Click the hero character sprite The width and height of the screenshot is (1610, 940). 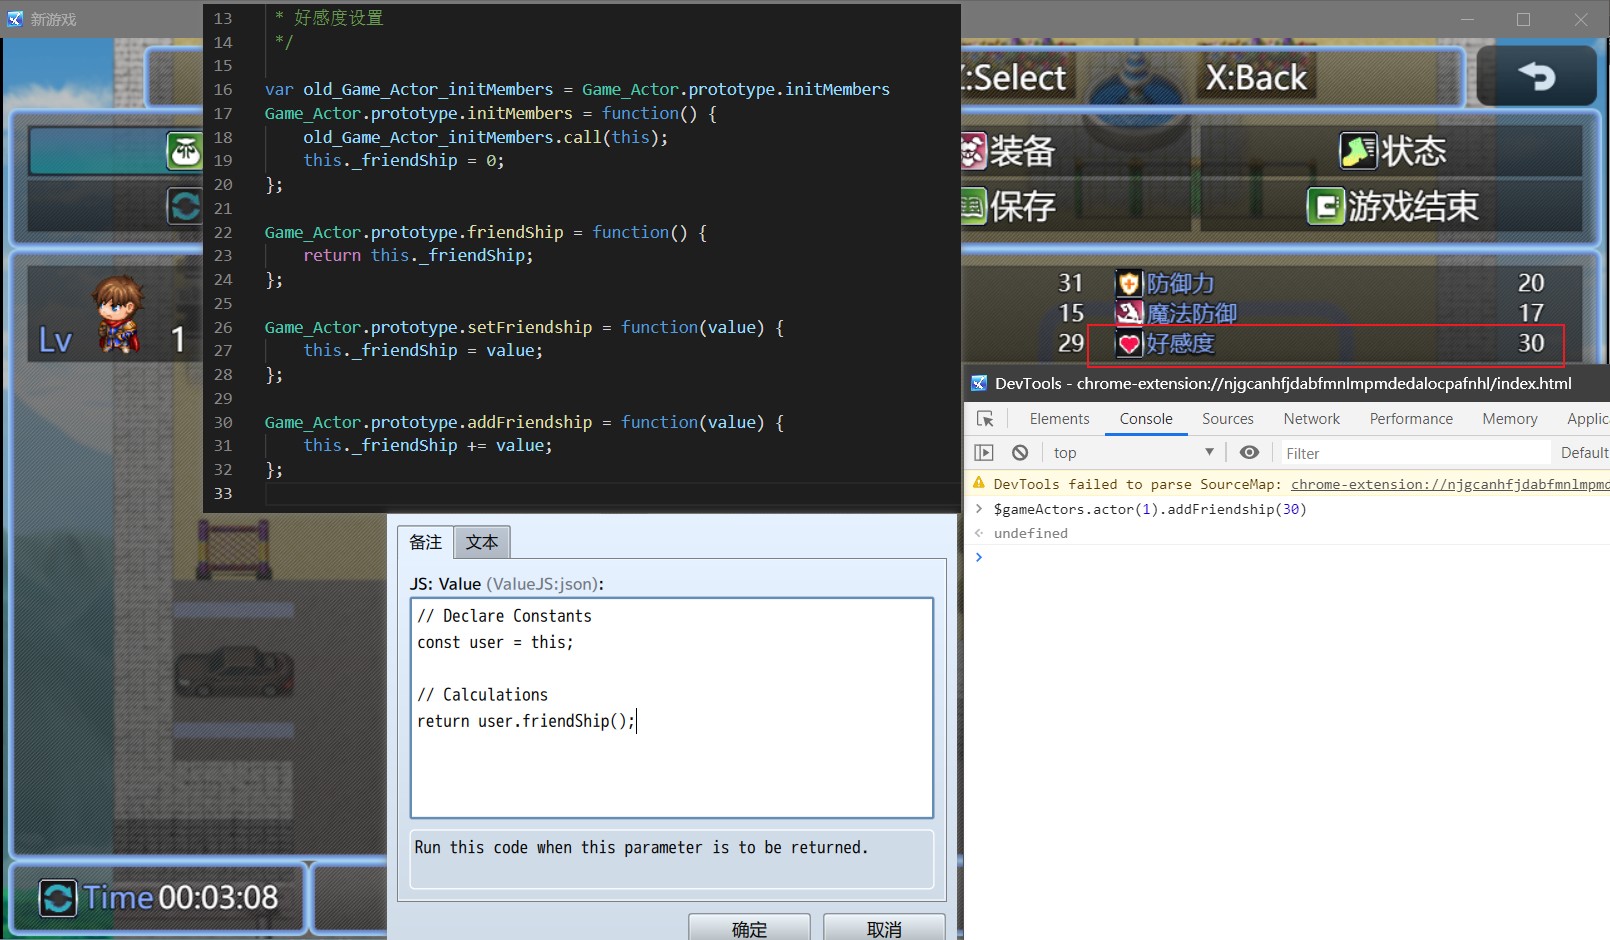(x=118, y=314)
